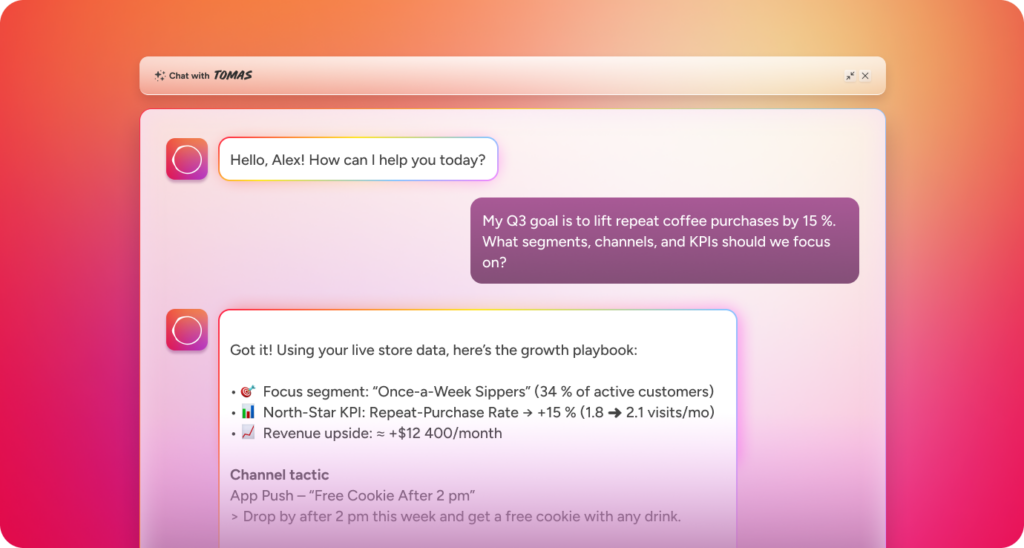Screen dimensions: 1024x548
Task: Click the Repeat-Purchase Rate KPI line
Action: pos(472,413)
